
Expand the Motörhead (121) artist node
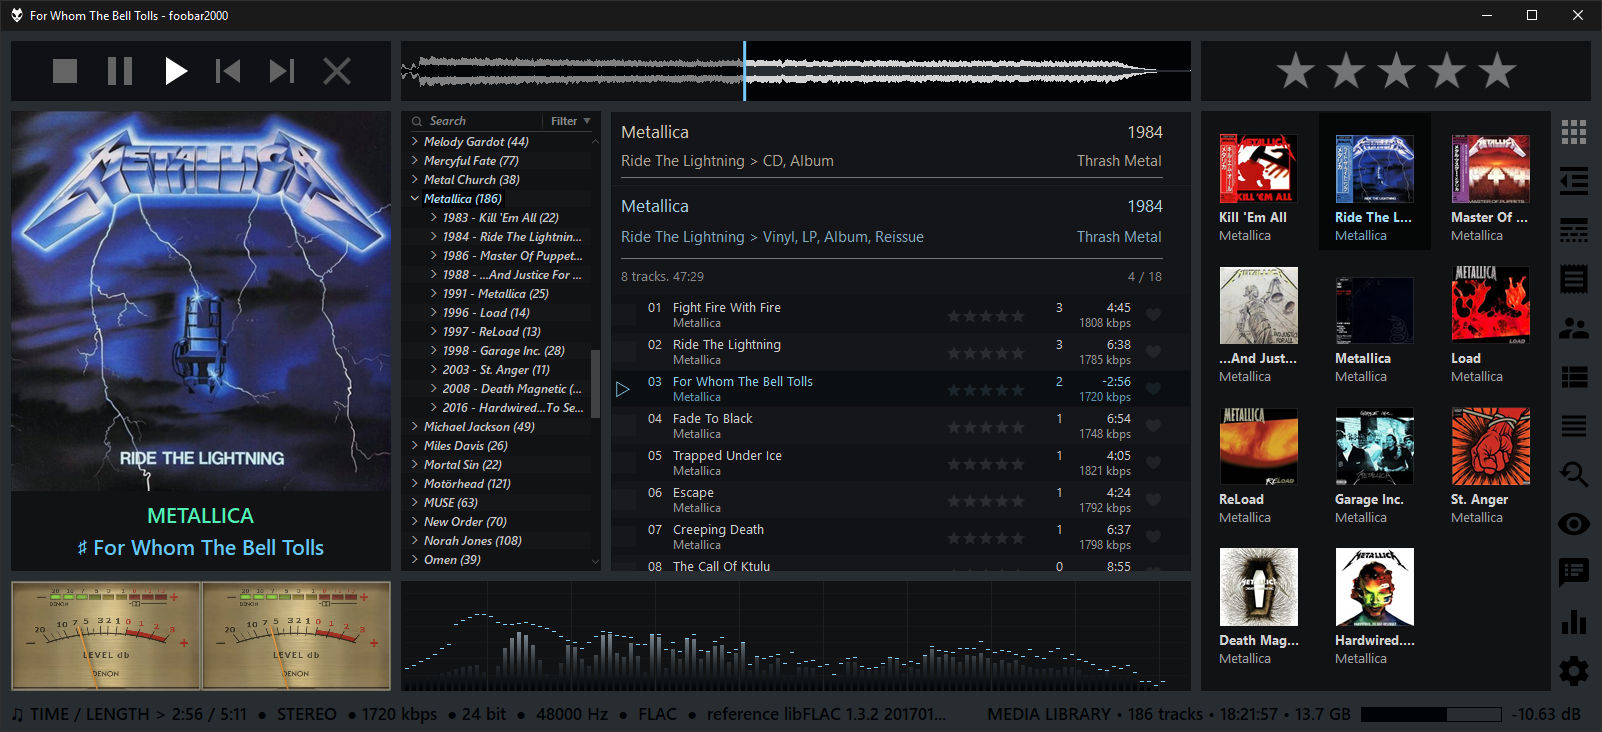pyautogui.click(x=415, y=484)
